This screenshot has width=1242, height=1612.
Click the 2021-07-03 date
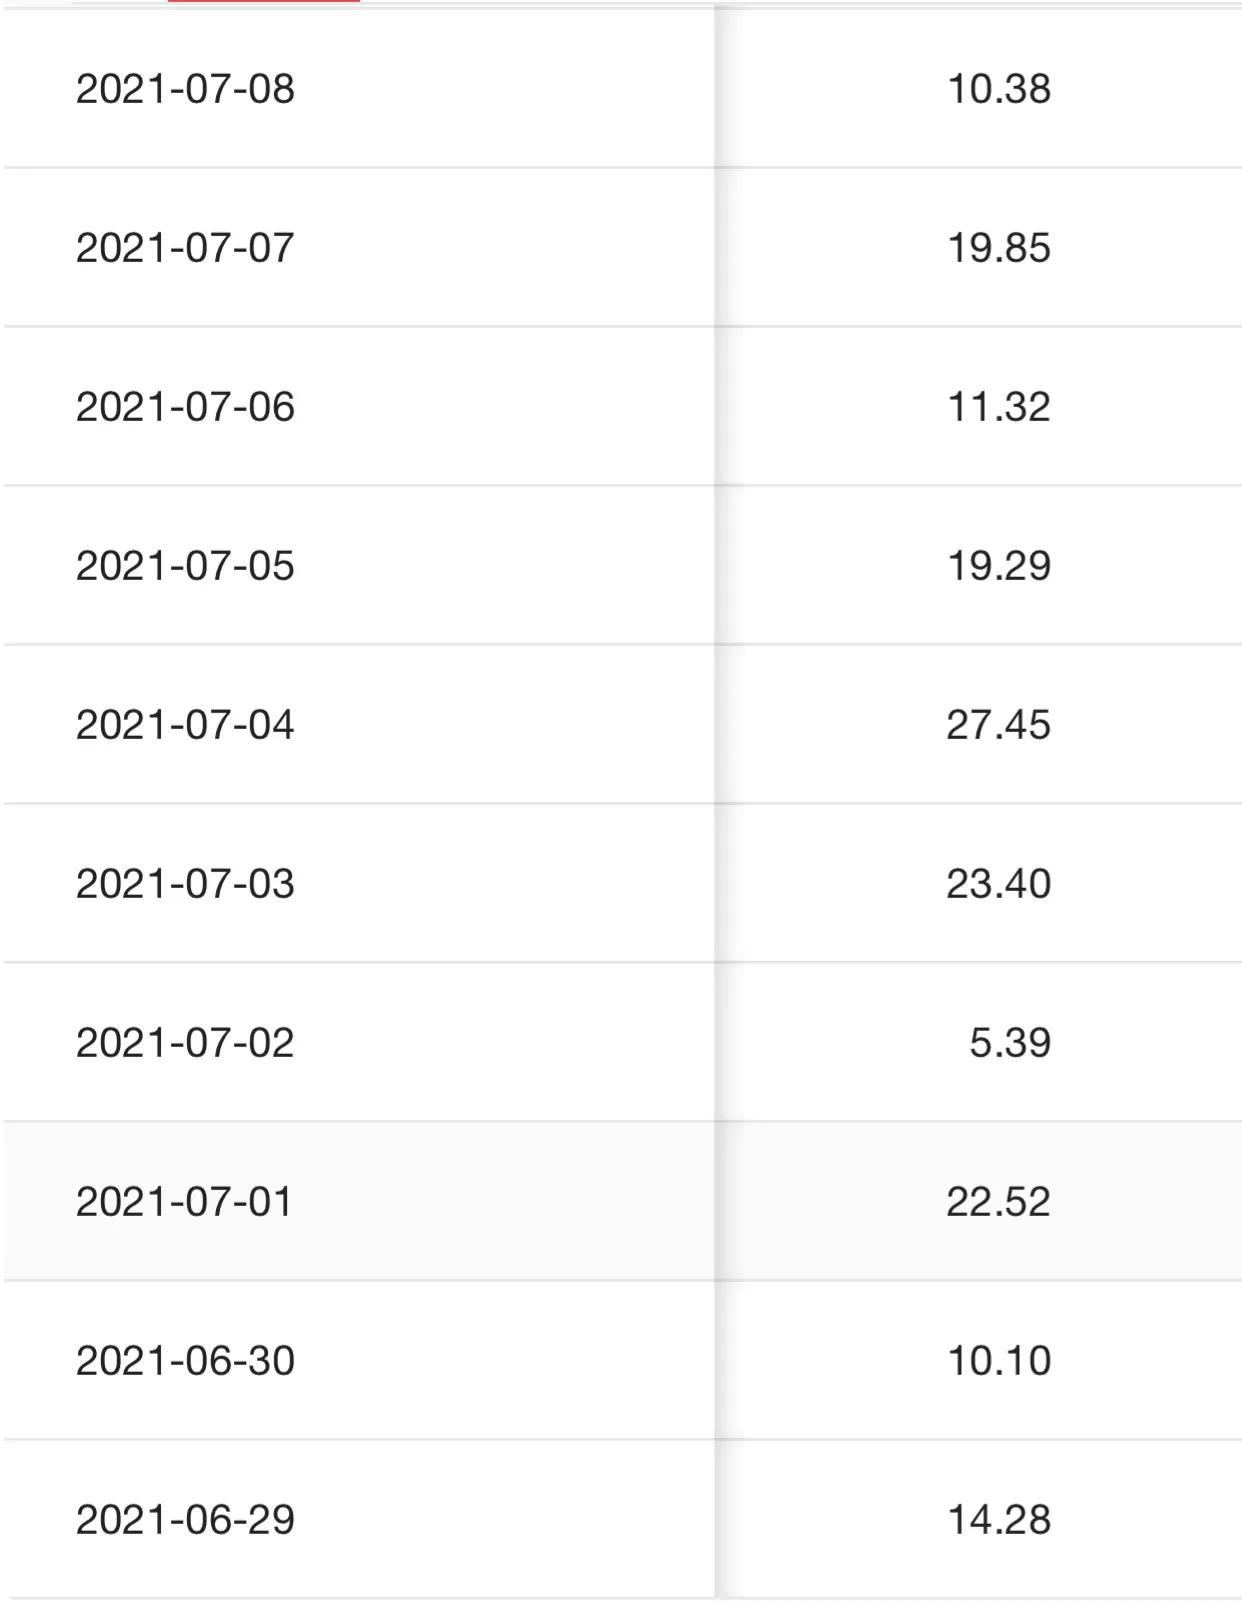click(x=185, y=883)
